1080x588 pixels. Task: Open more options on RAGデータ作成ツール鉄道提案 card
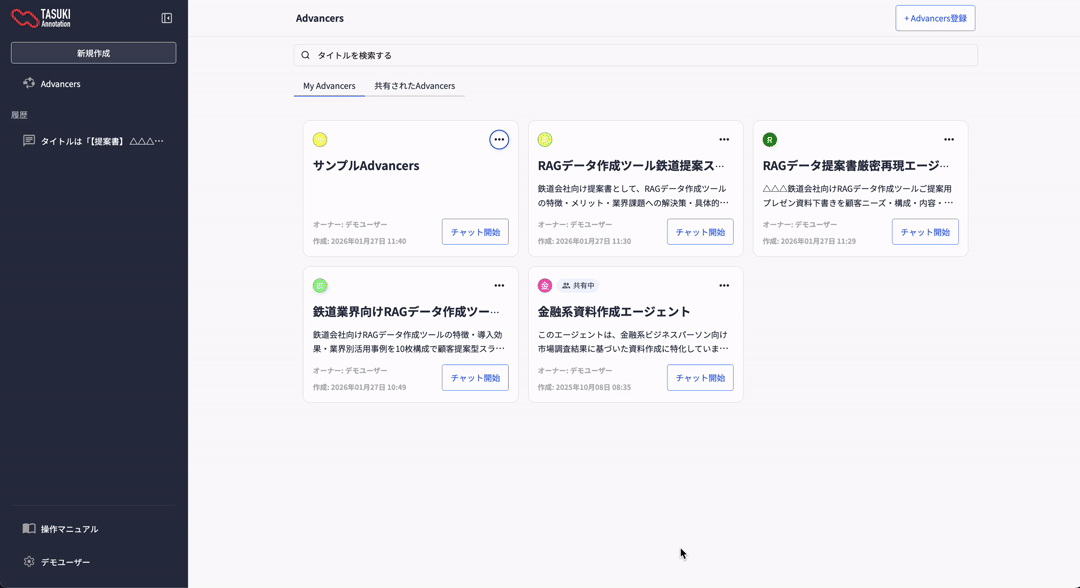[x=724, y=140]
